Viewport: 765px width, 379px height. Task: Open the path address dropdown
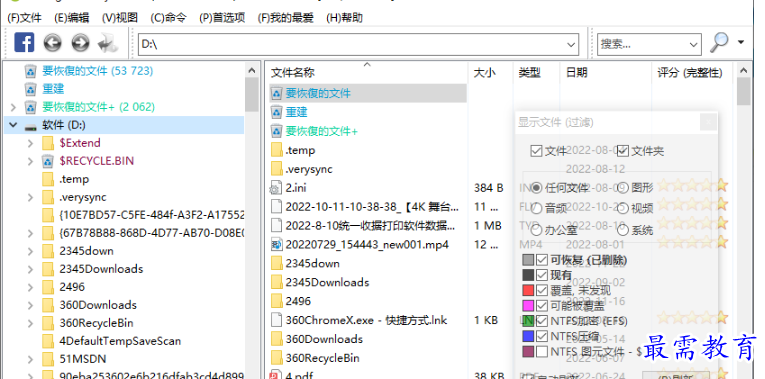[x=571, y=44]
